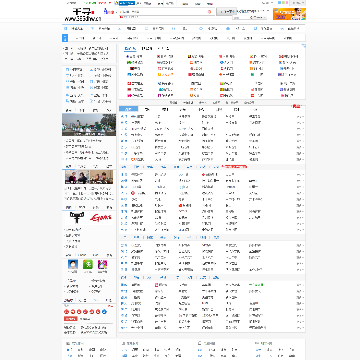Screen dimensions: 360x360
Task: Click the small color theme swatches at top right
Action: (x=283, y=3)
